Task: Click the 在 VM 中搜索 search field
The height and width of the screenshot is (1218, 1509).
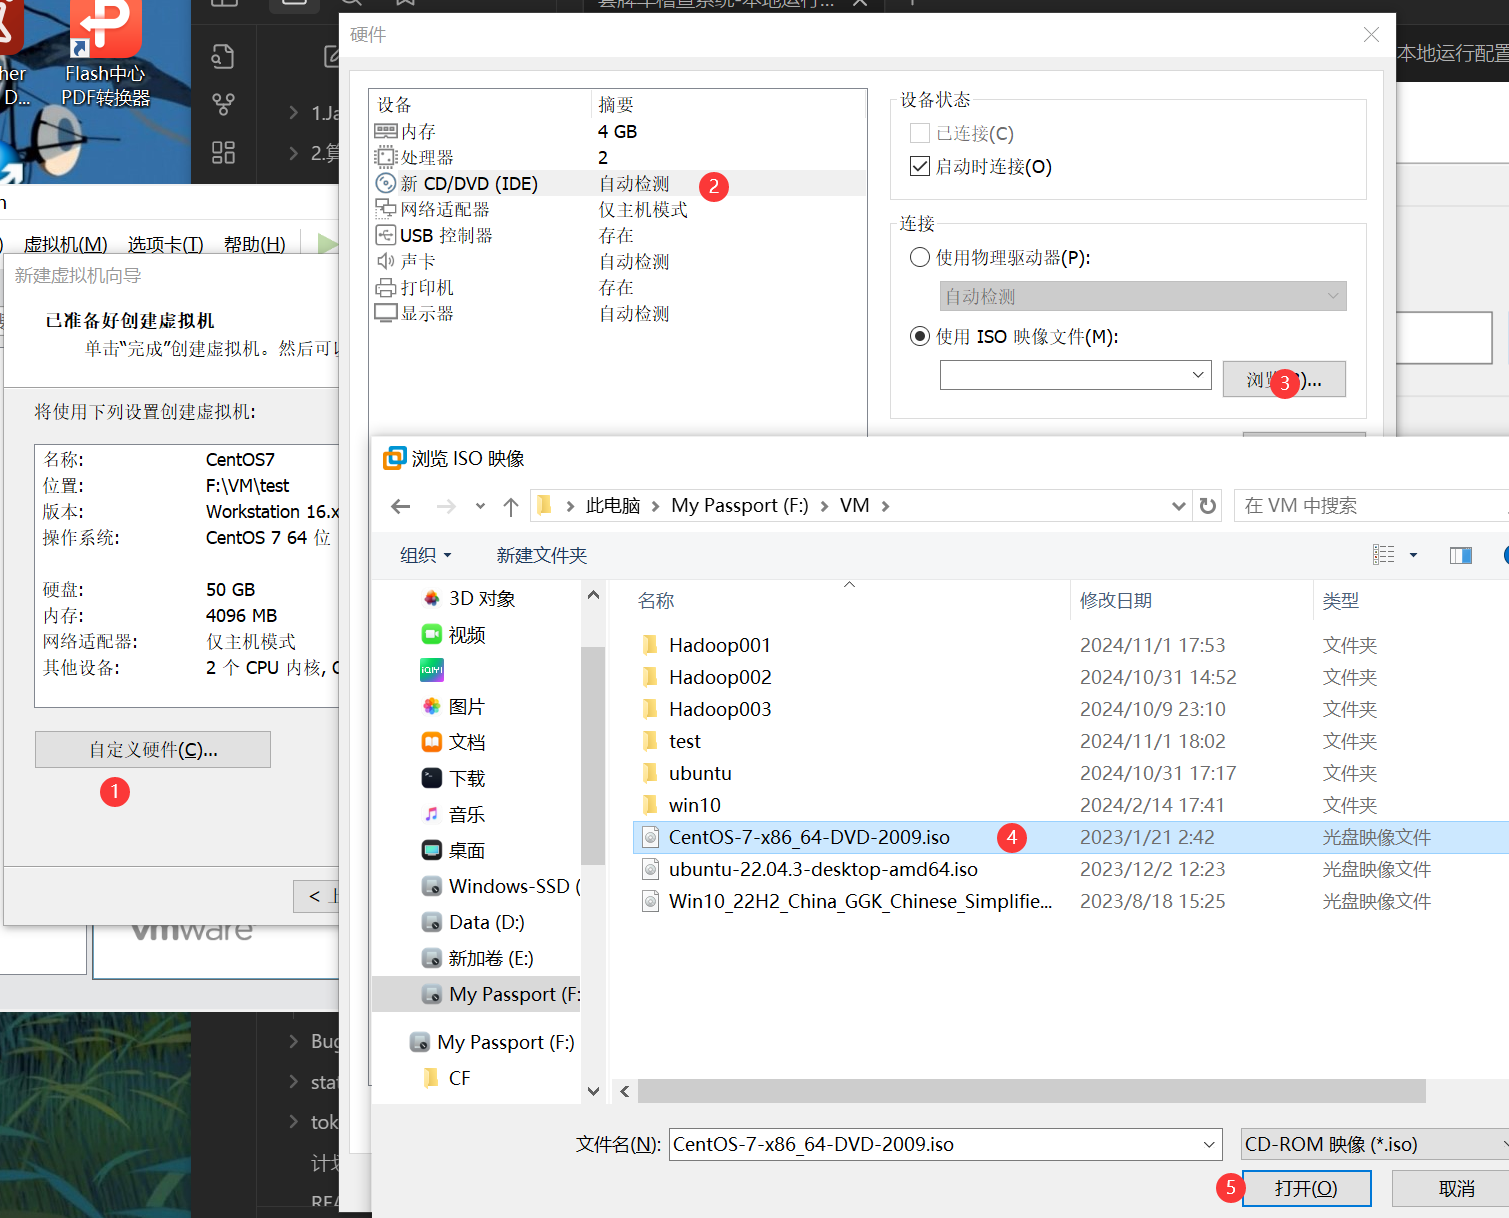Action: (x=1372, y=506)
